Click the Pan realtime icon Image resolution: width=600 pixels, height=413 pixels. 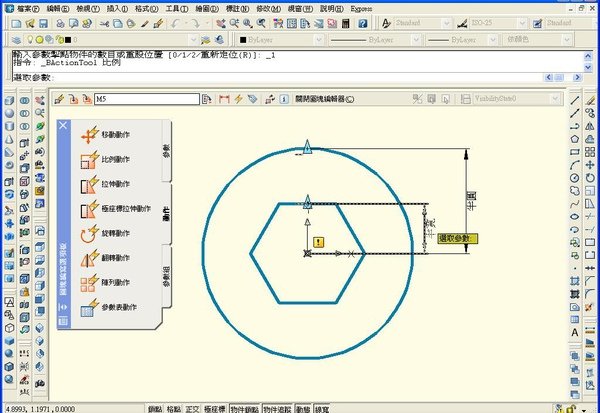(x=221, y=23)
